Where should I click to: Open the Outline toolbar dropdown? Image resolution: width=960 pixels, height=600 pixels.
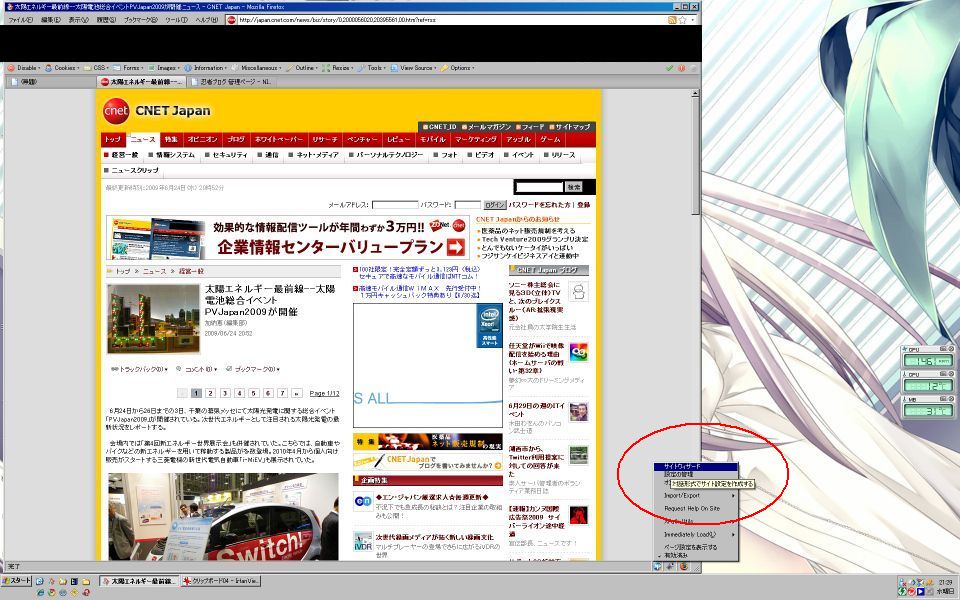click(x=302, y=68)
